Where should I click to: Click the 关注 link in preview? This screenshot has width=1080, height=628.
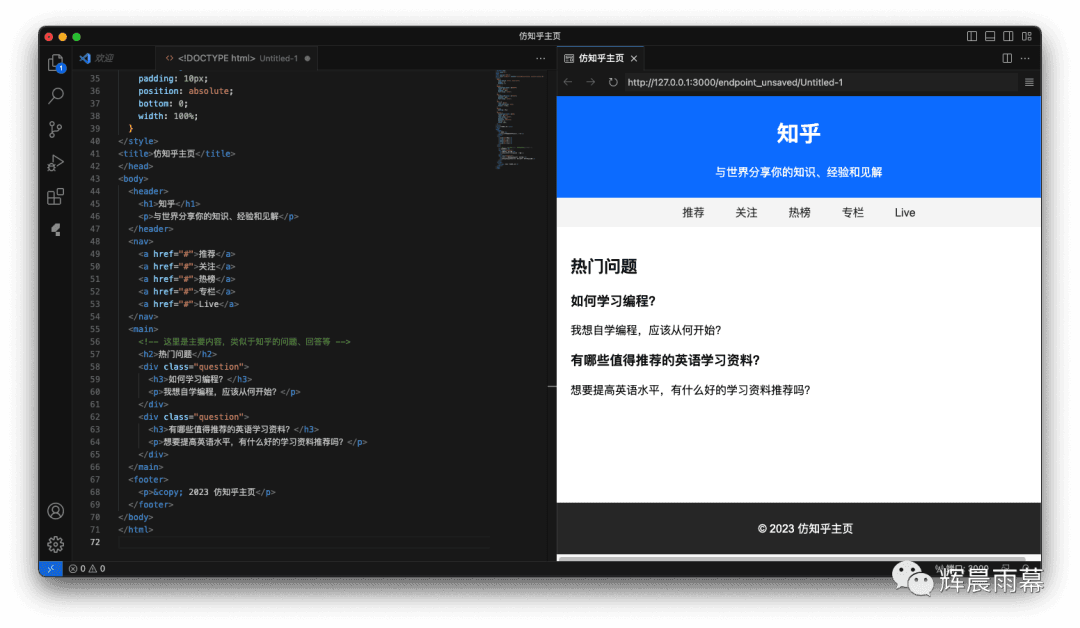click(746, 213)
